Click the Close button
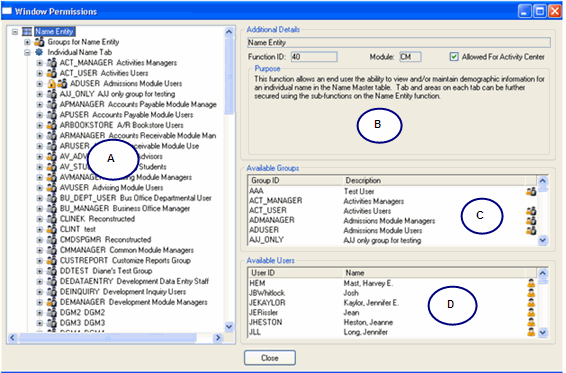 (270, 358)
